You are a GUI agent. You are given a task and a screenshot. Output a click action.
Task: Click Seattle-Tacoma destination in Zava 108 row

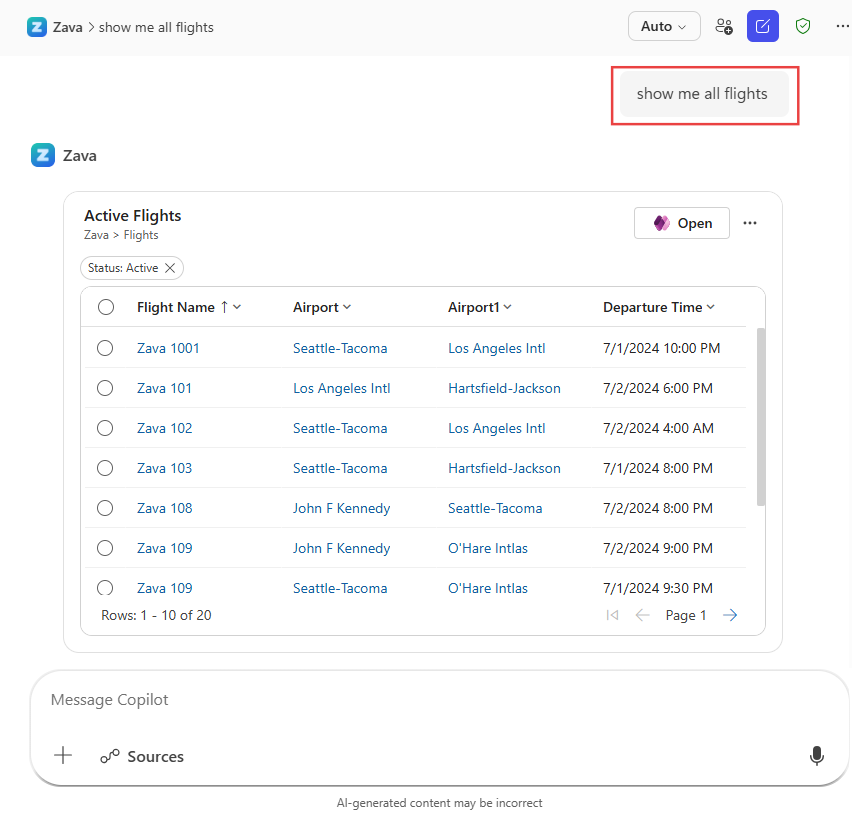click(x=494, y=508)
